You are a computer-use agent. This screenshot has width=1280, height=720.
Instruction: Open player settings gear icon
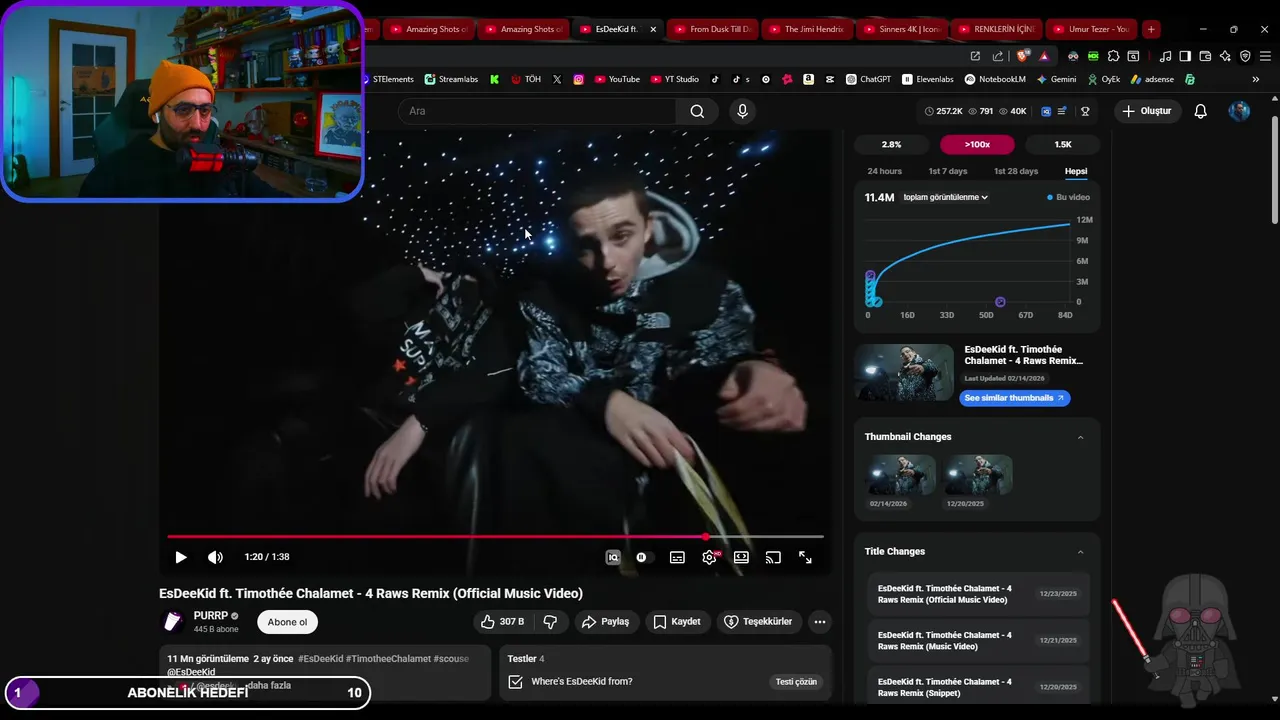click(710, 557)
